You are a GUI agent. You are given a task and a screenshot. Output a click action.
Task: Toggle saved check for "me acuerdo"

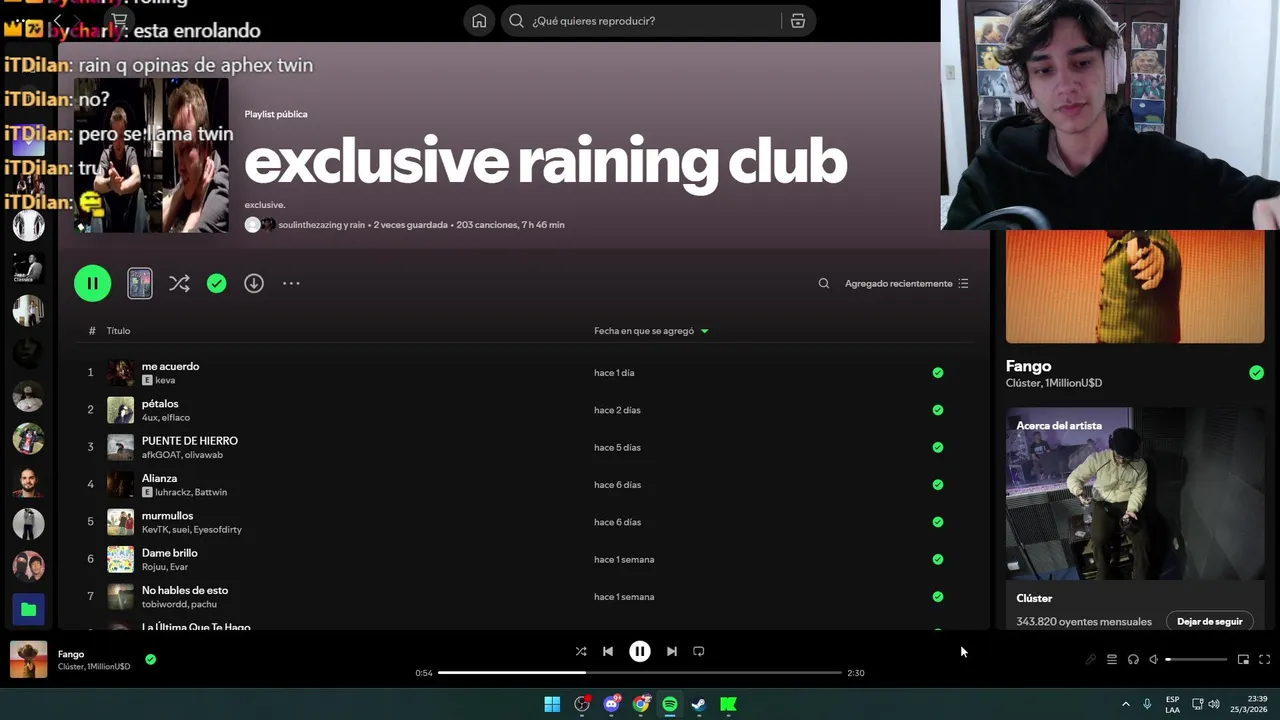(938, 373)
